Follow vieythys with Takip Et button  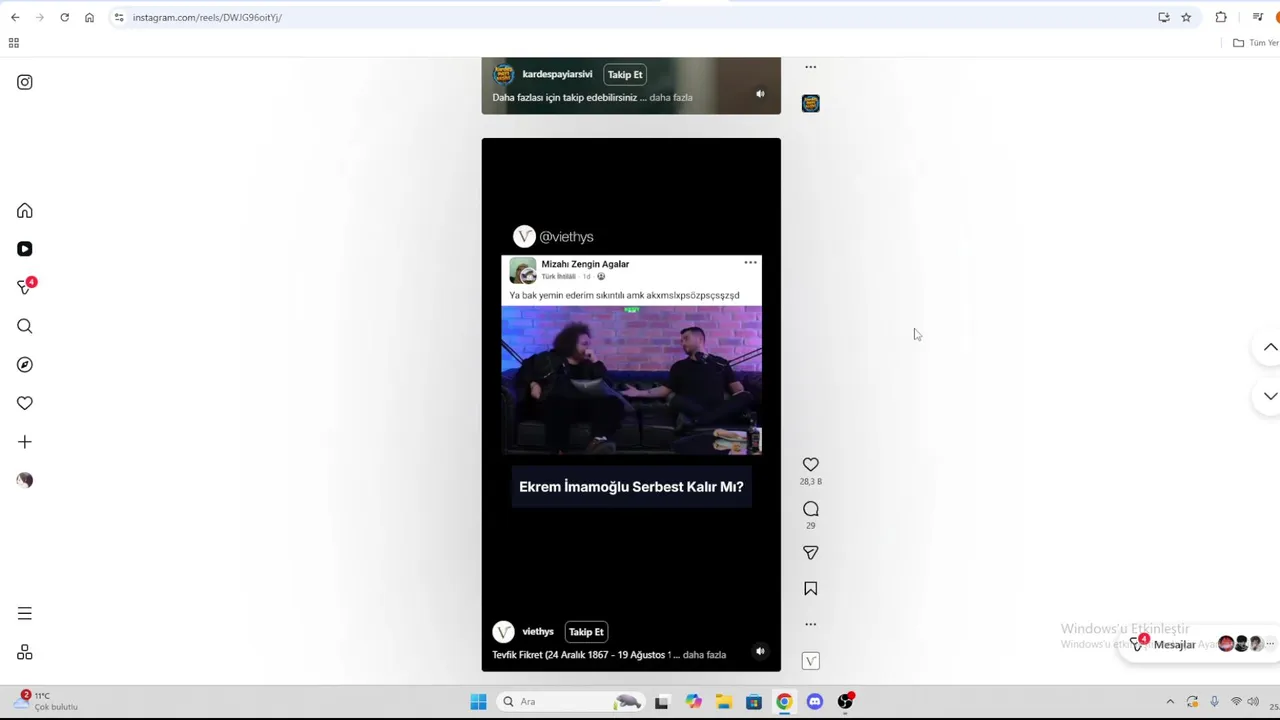[x=586, y=632]
